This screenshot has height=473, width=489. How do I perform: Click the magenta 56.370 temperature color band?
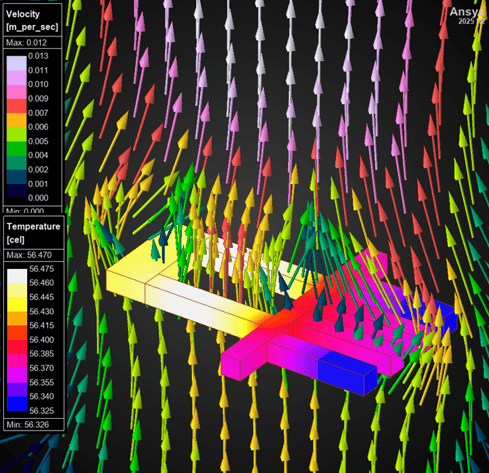coord(17,361)
